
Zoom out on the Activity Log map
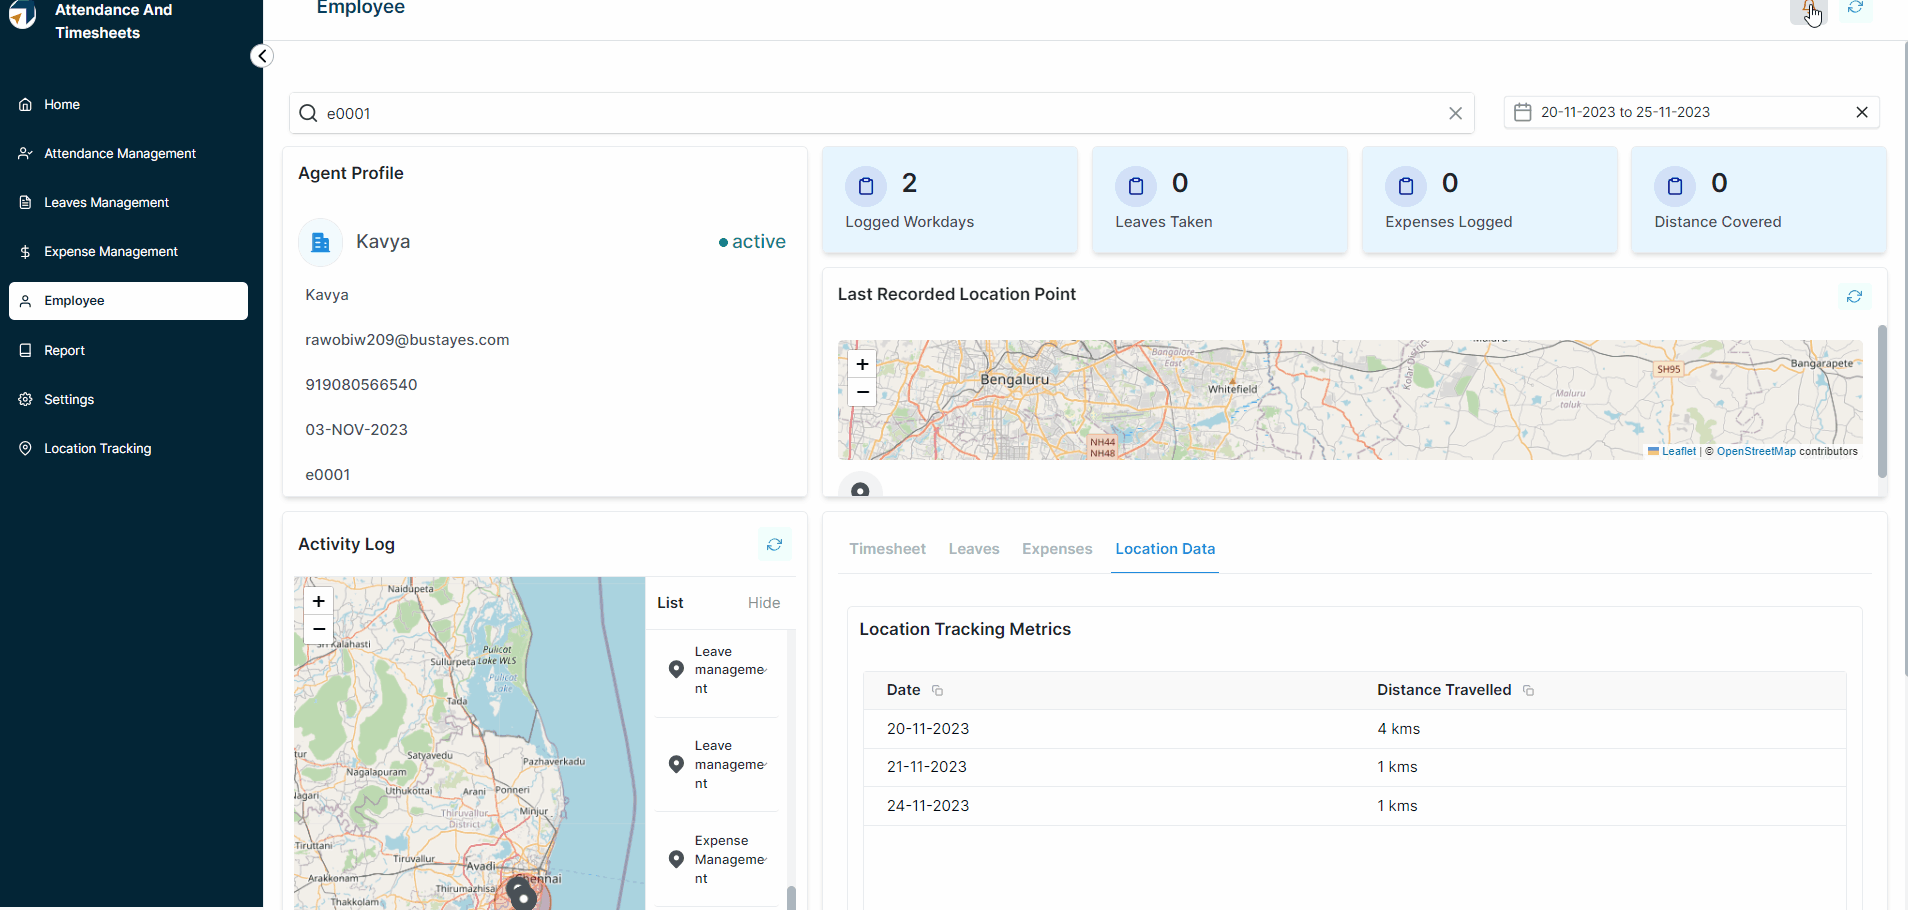tap(319, 629)
